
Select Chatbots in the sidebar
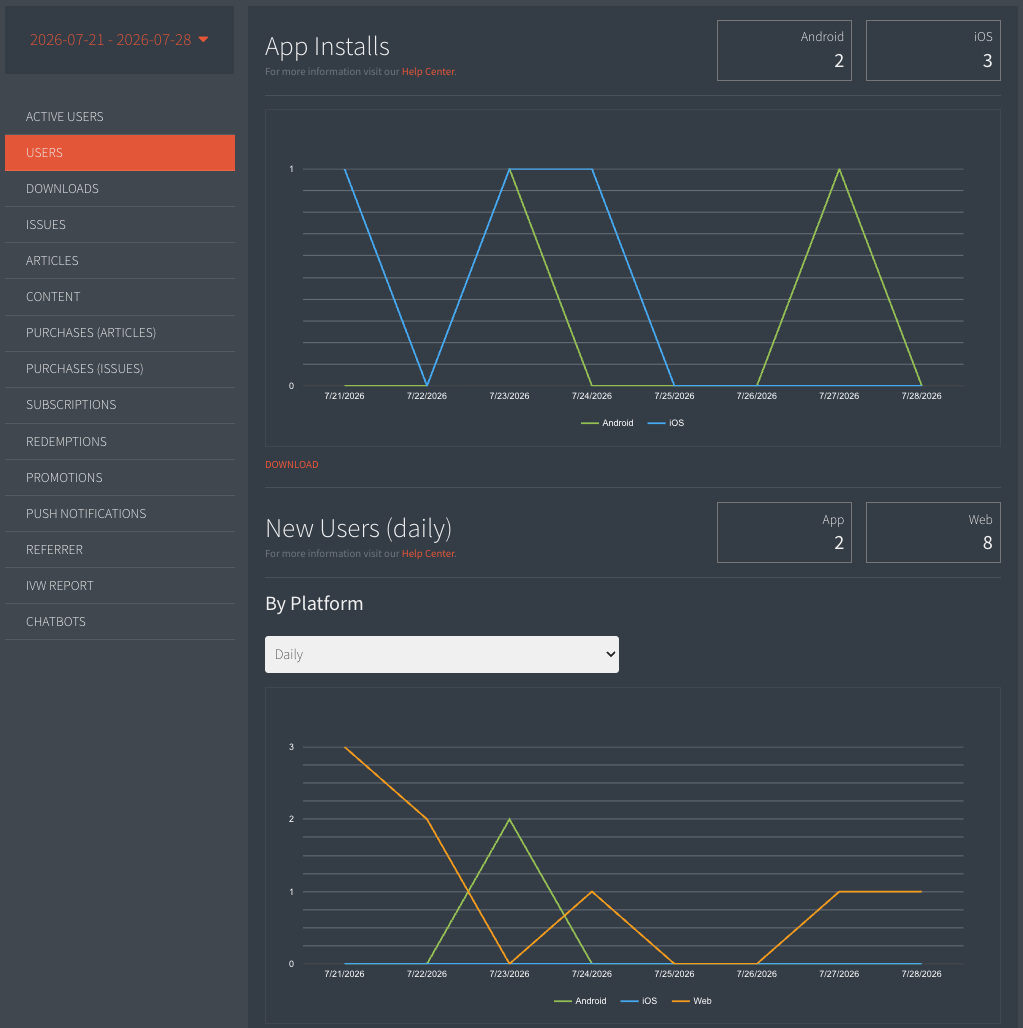click(x=119, y=622)
